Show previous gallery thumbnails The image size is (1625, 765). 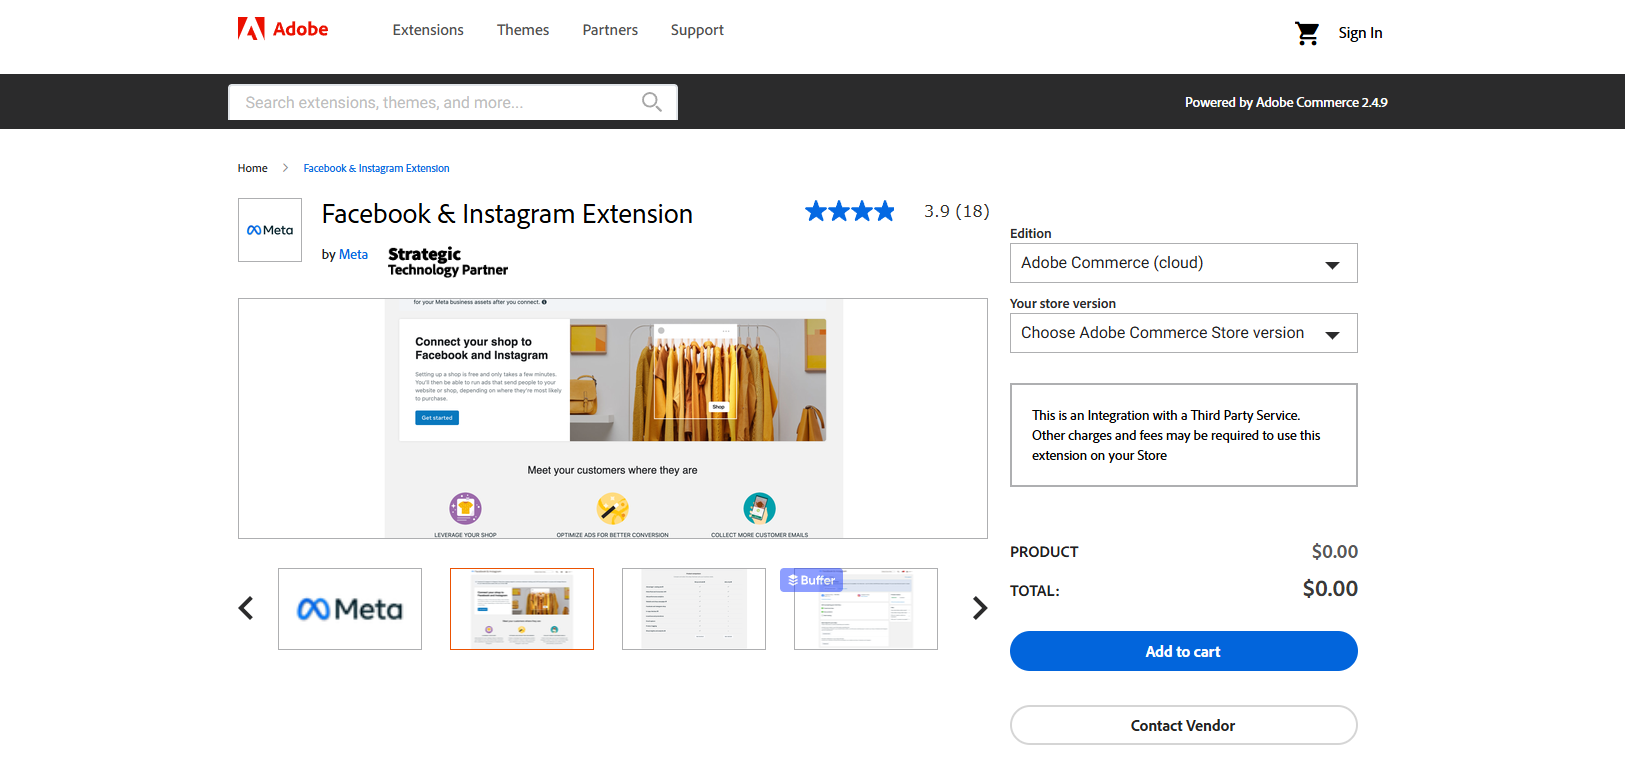click(246, 608)
